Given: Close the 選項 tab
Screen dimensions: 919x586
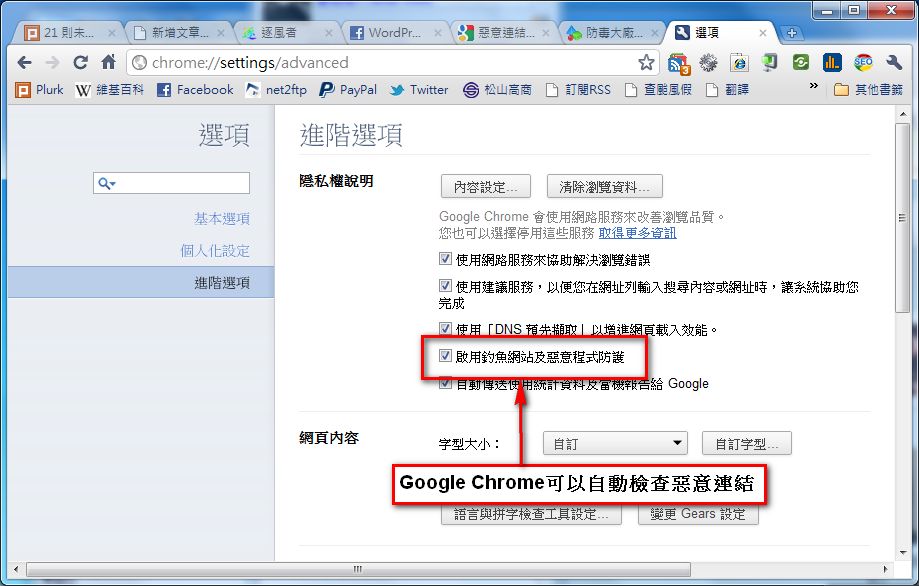Looking at the screenshot, I should pos(763,33).
